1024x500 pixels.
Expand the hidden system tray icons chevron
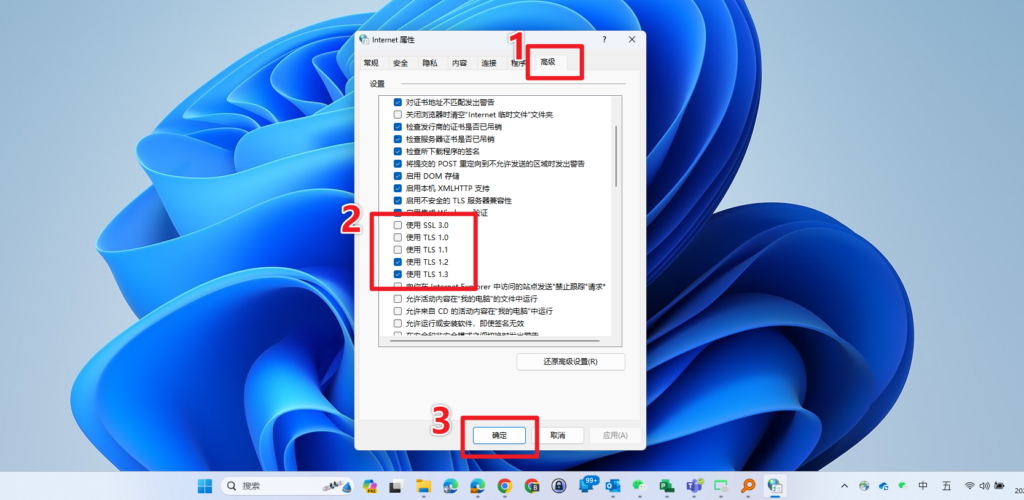pos(845,486)
